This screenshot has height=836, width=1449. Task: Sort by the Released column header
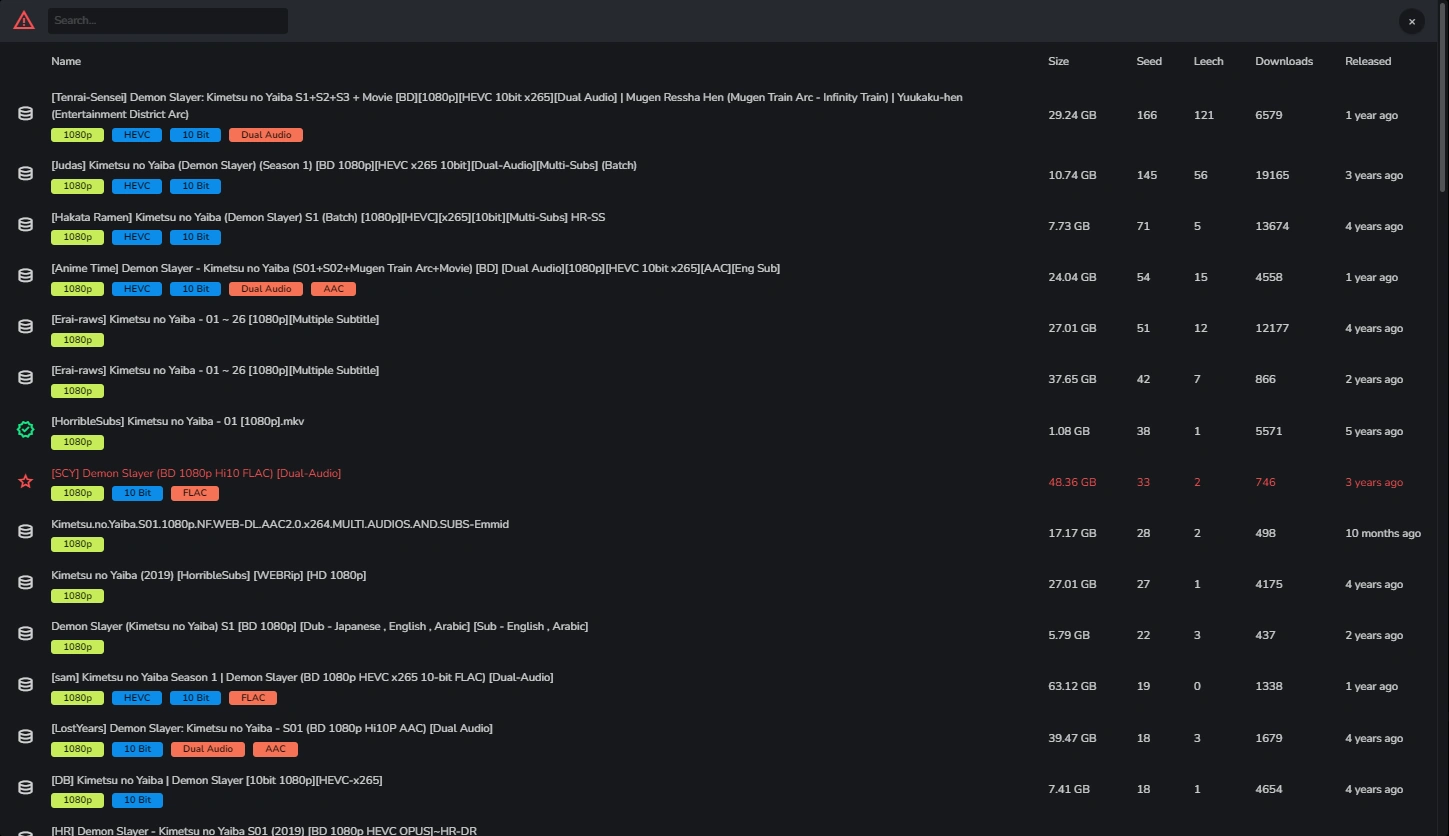[x=1367, y=61]
